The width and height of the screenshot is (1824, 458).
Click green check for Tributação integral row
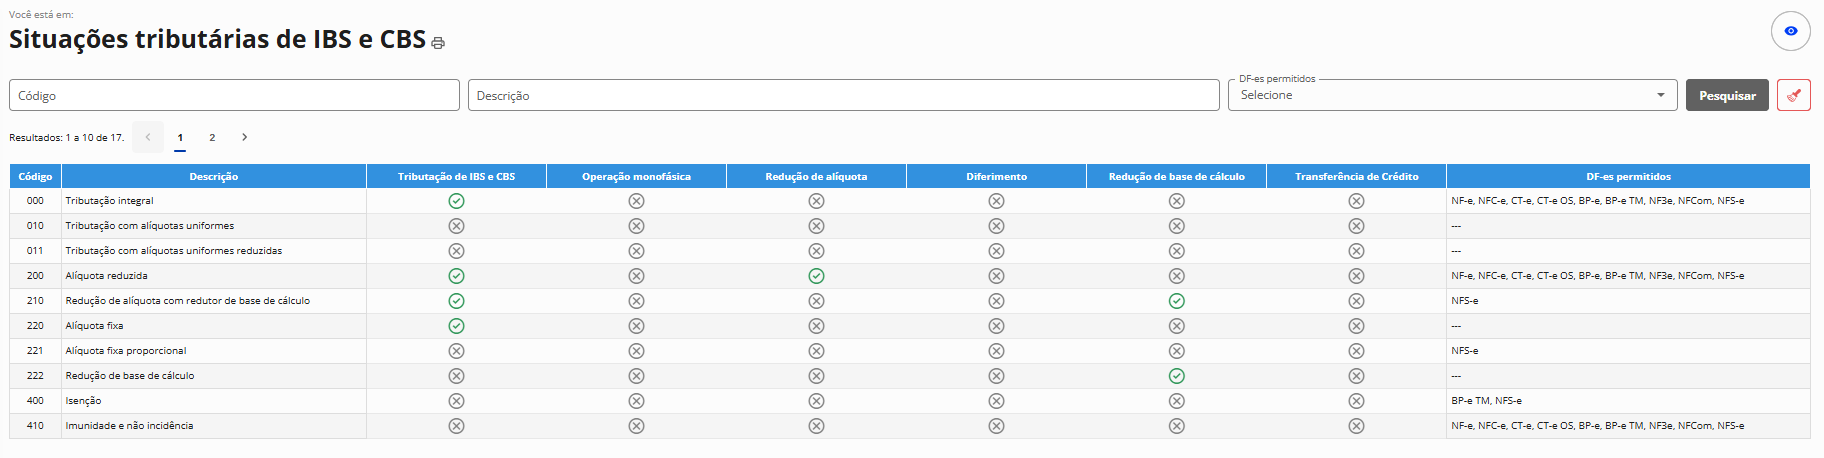tap(456, 201)
